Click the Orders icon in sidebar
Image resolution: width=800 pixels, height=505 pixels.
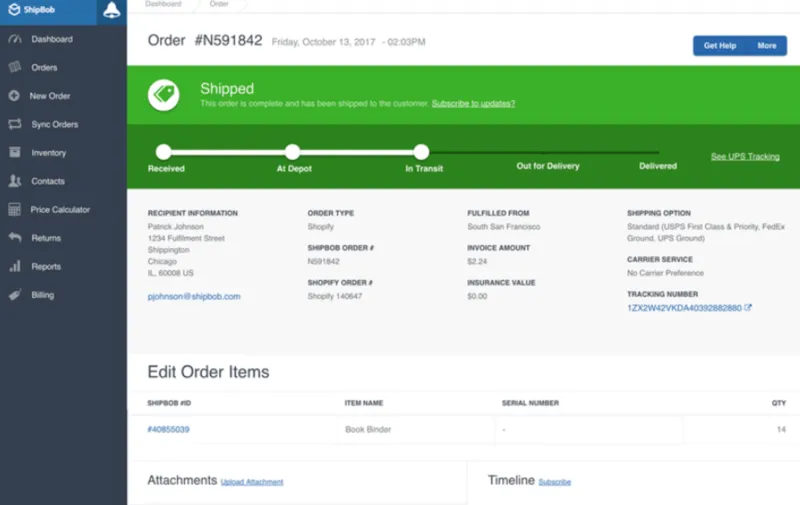point(14,67)
